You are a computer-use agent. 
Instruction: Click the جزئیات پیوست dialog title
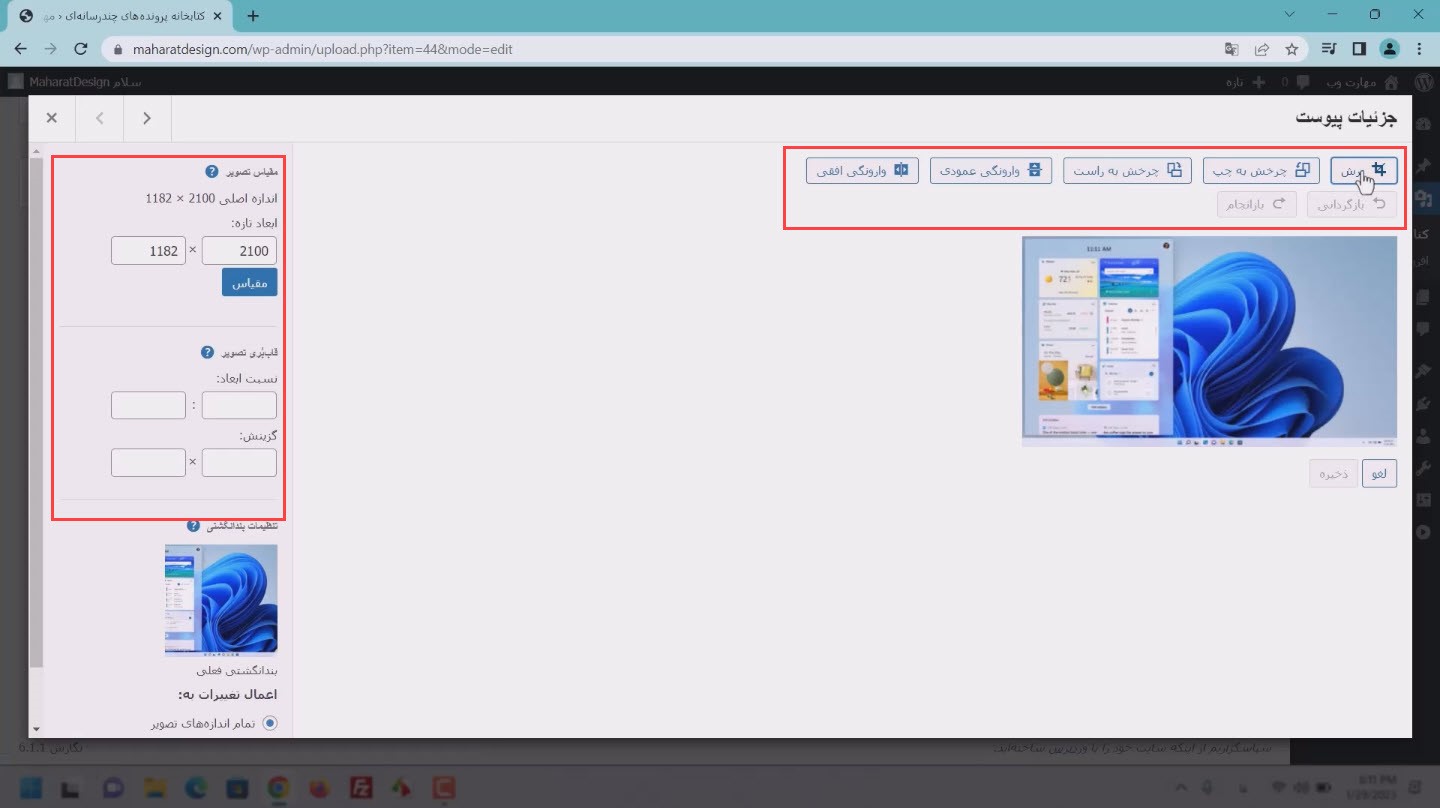coord(1346,118)
